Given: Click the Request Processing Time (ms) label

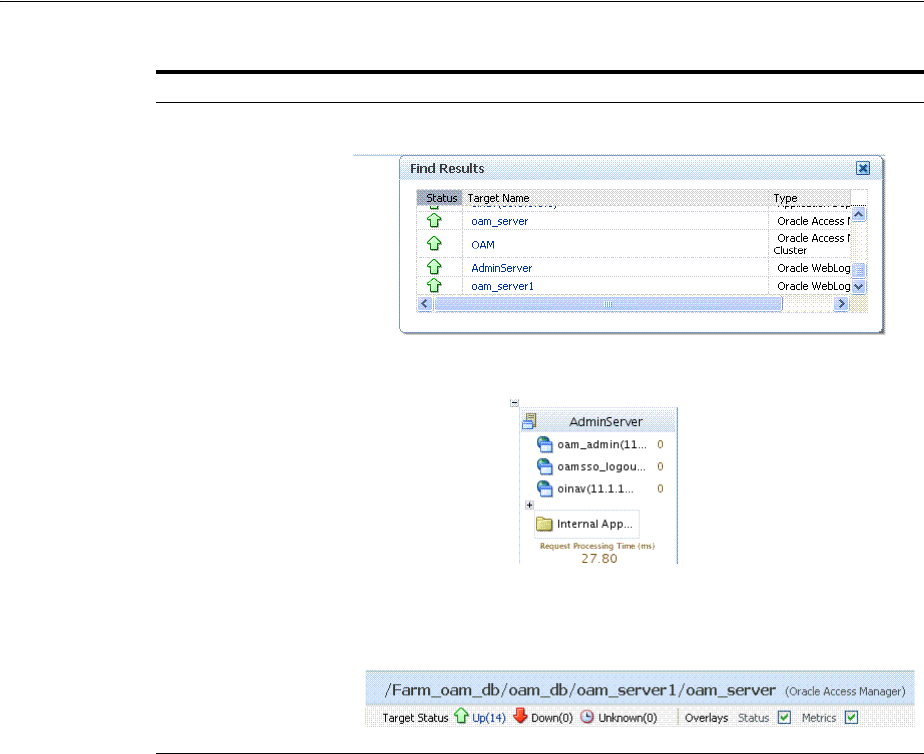Looking at the screenshot, I should [597, 546].
